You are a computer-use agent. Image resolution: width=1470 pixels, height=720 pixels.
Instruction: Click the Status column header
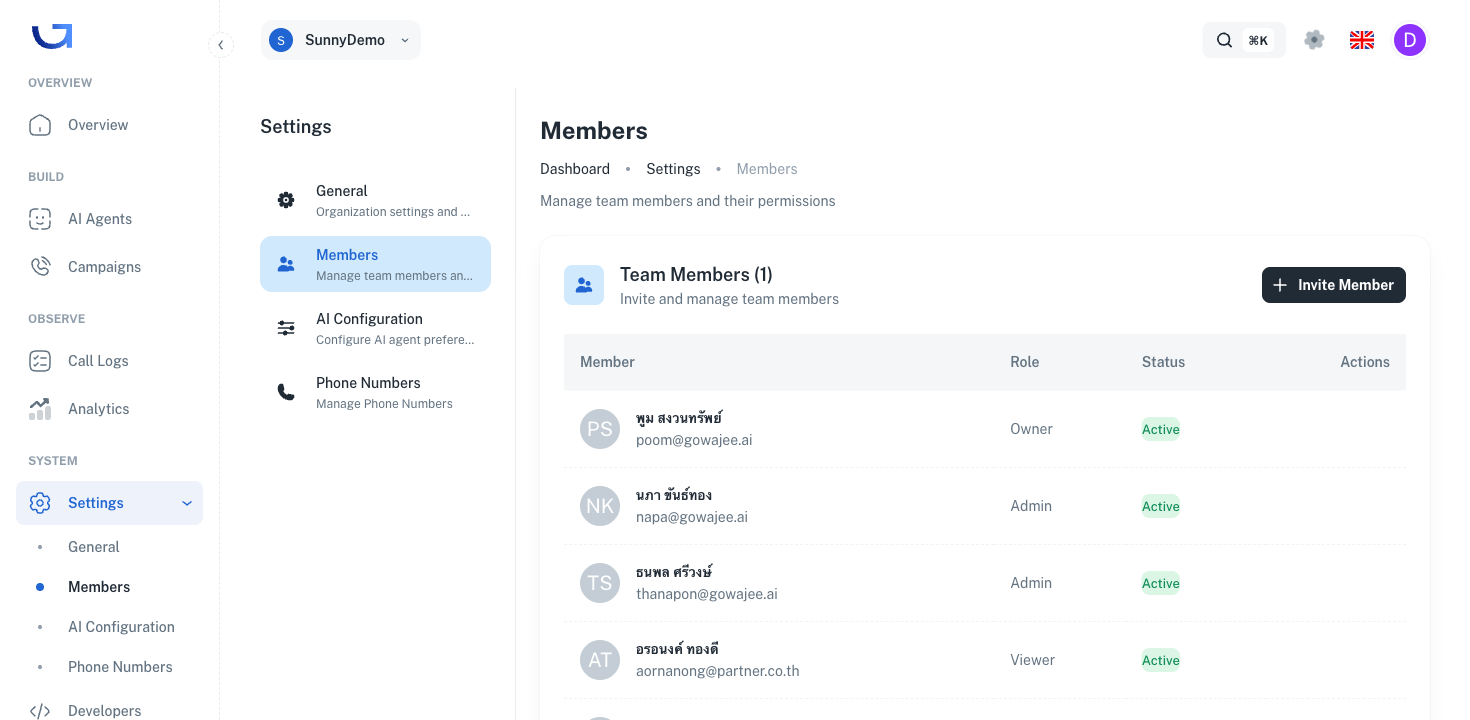tap(1163, 362)
